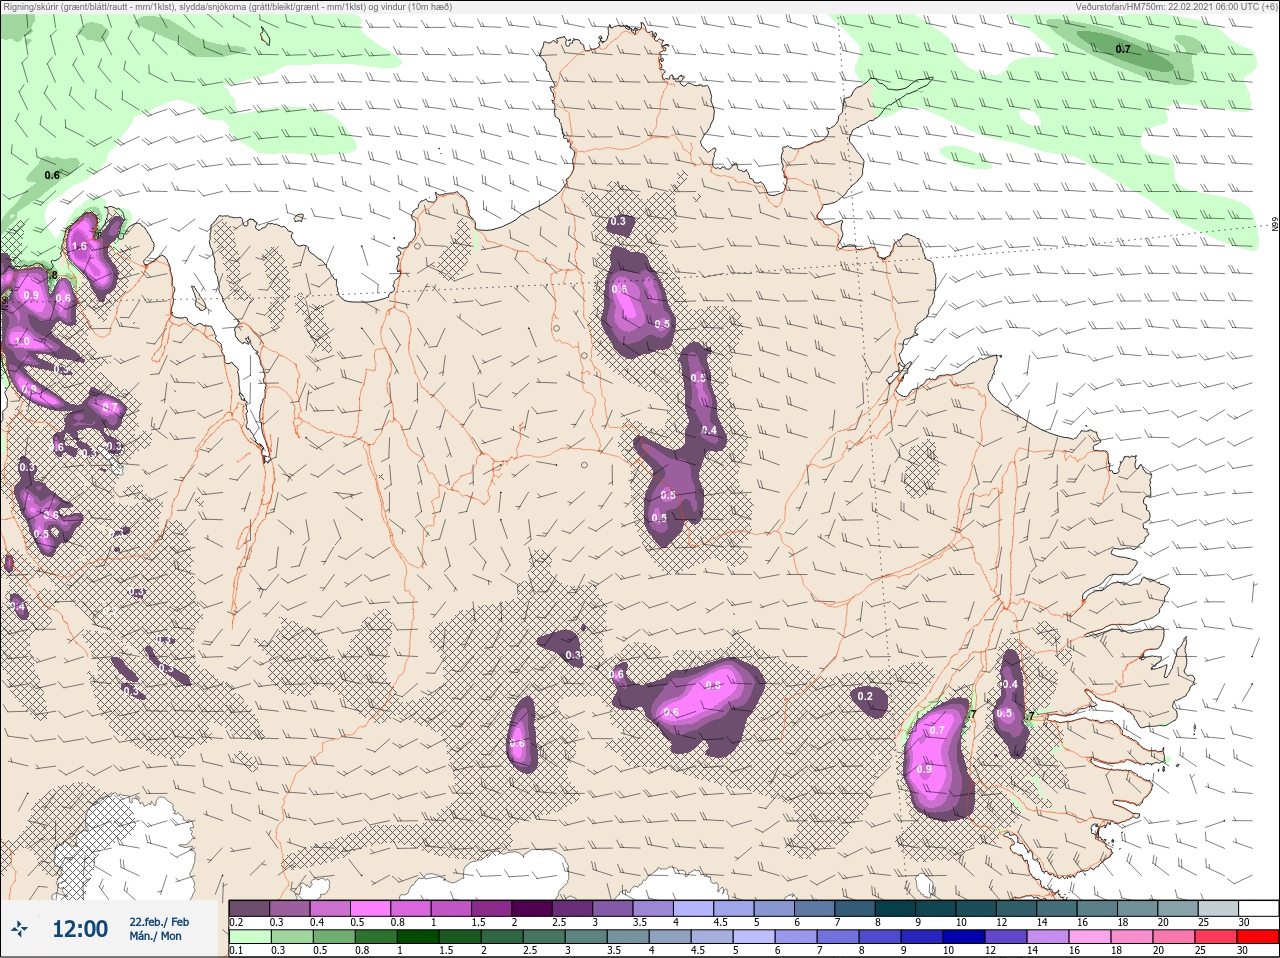
Task: Pick the lower legend light green swatch labeled 0.1
Action: [x=249, y=937]
